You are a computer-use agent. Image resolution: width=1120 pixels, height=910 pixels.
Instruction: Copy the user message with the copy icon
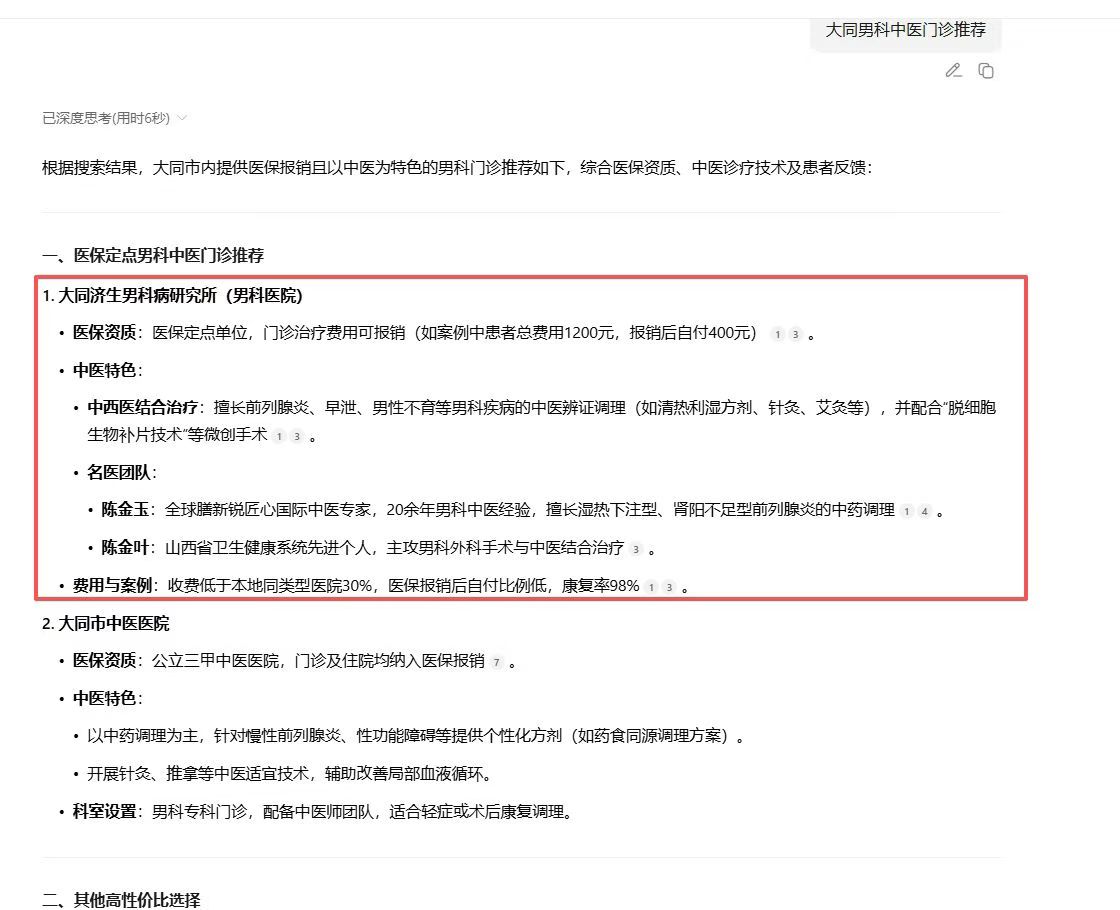(x=986, y=70)
